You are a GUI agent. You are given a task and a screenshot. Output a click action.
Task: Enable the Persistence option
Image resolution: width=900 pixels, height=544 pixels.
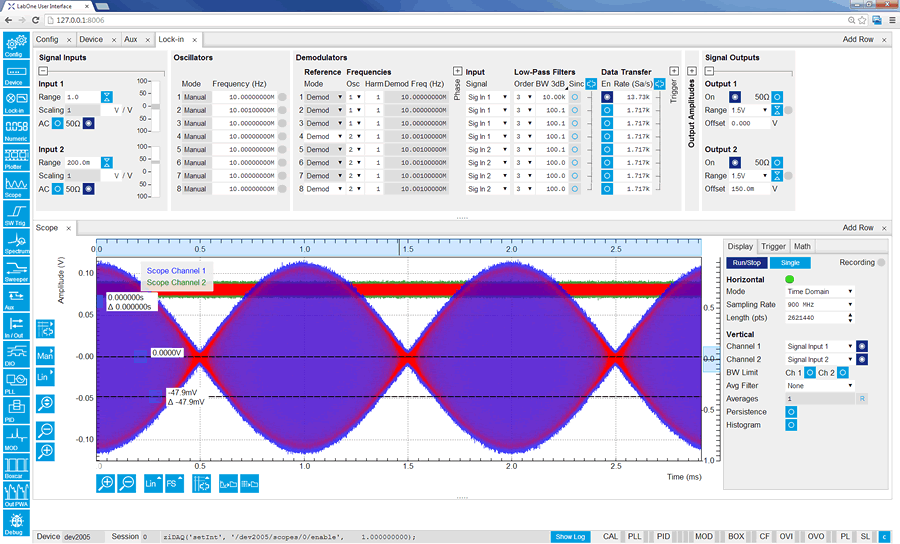point(791,411)
